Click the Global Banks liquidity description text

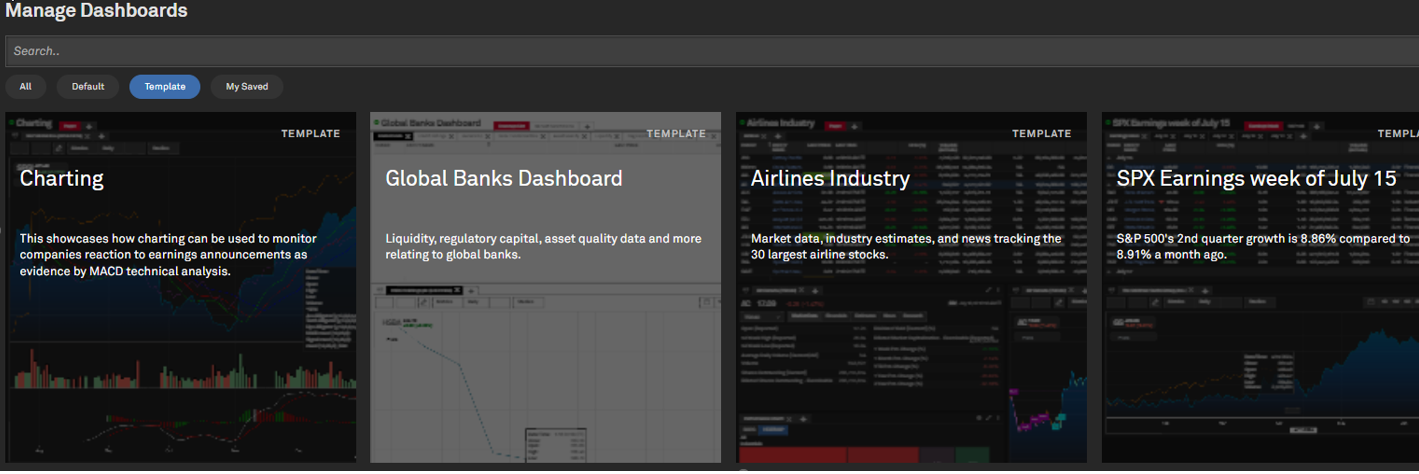(543, 247)
